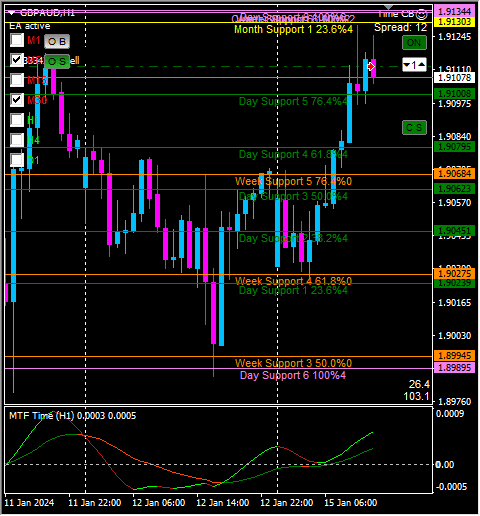
Task: Select the Week Support 3 50.0%0 label
Action: [x=293, y=363]
